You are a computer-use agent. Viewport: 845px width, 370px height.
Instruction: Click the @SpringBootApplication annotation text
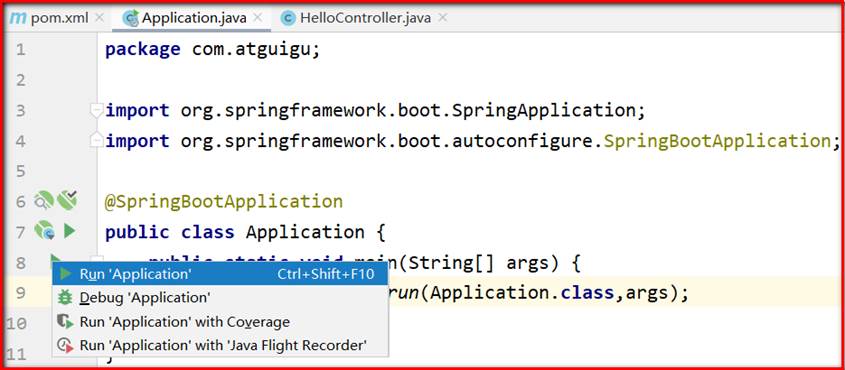[224, 201]
